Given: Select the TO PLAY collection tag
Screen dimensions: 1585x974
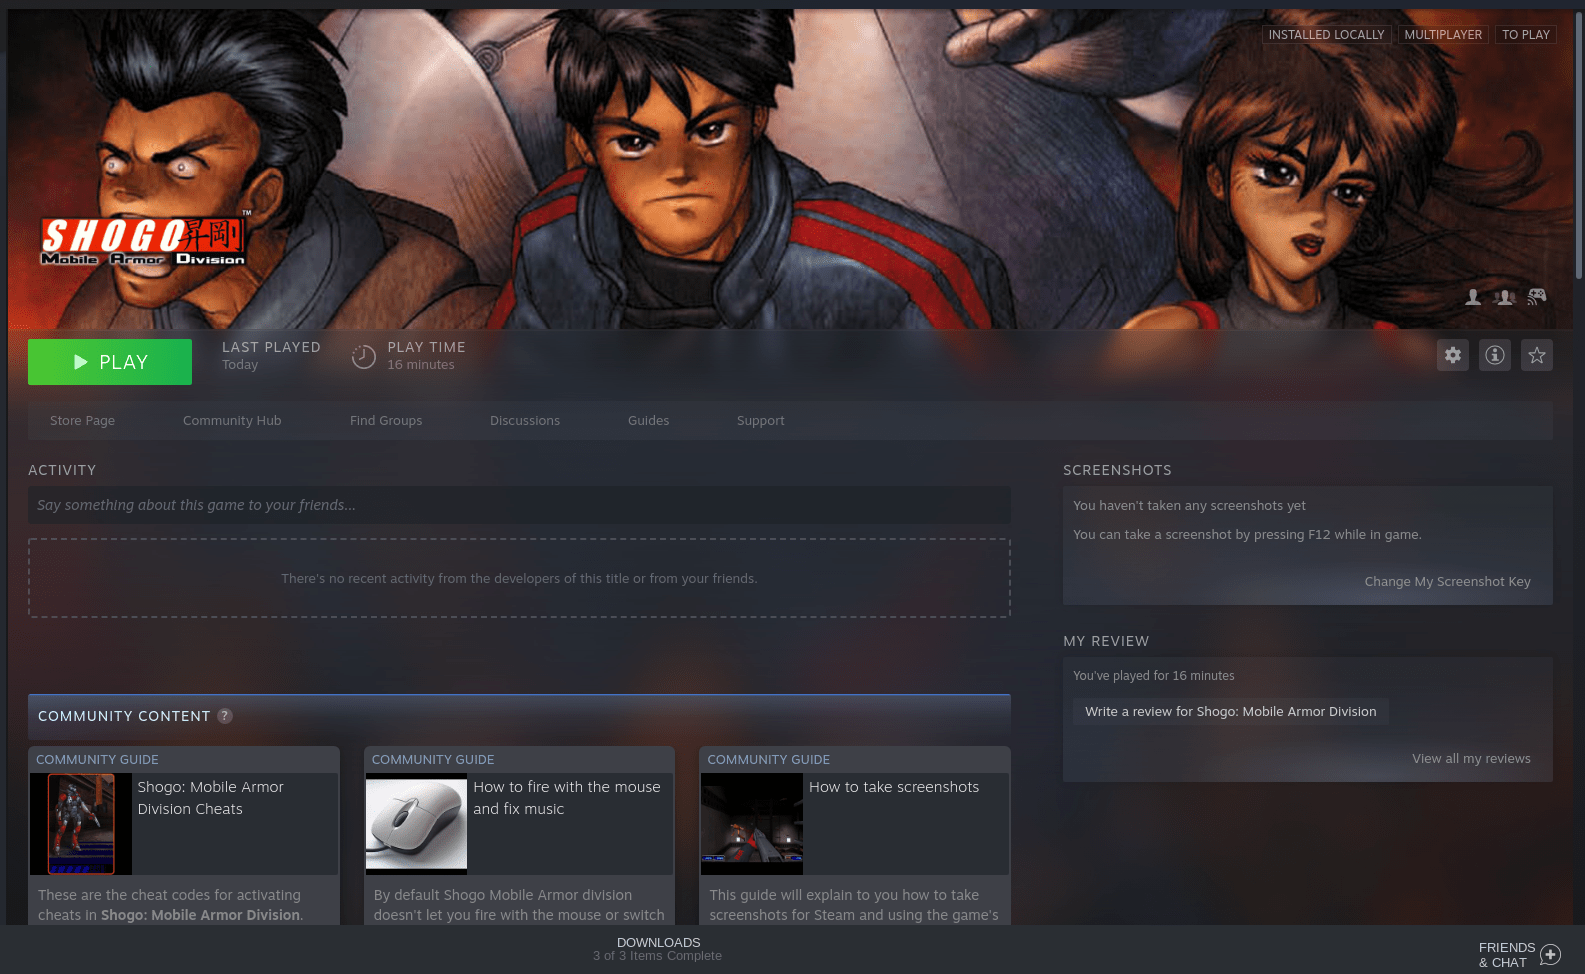Looking at the screenshot, I should point(1526,35).
